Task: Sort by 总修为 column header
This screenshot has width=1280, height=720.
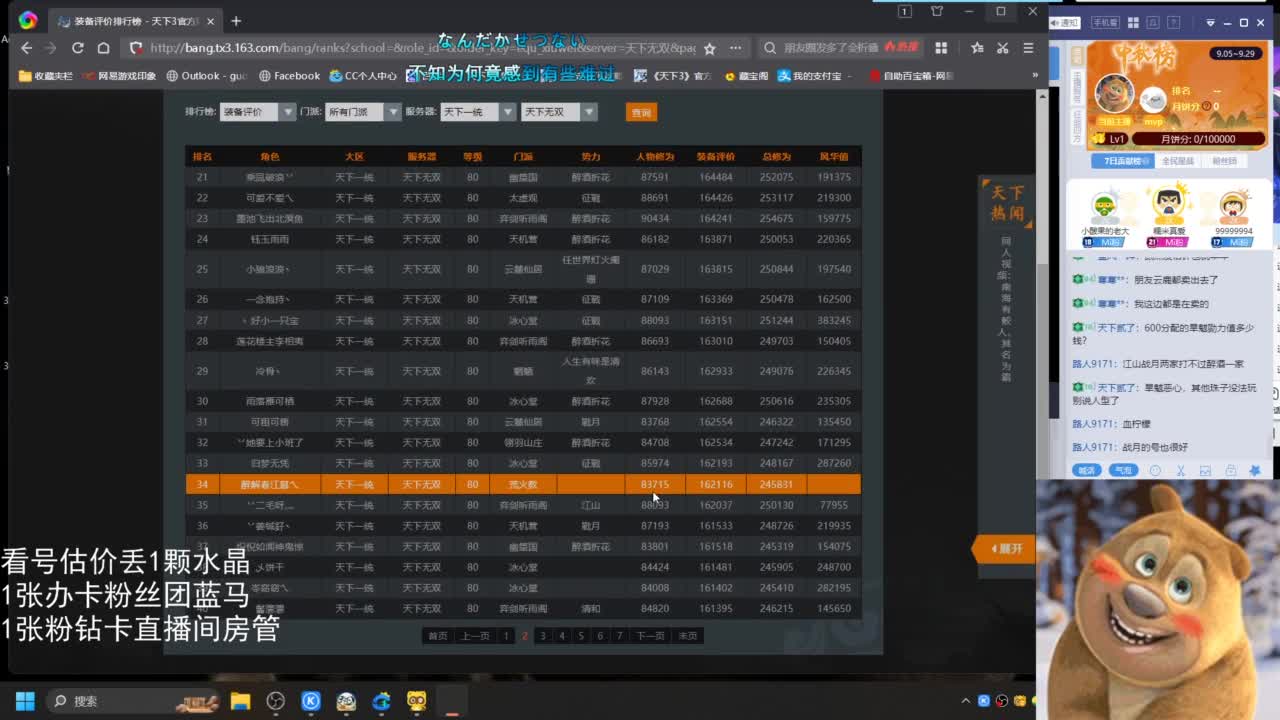Action: point(776,156)
